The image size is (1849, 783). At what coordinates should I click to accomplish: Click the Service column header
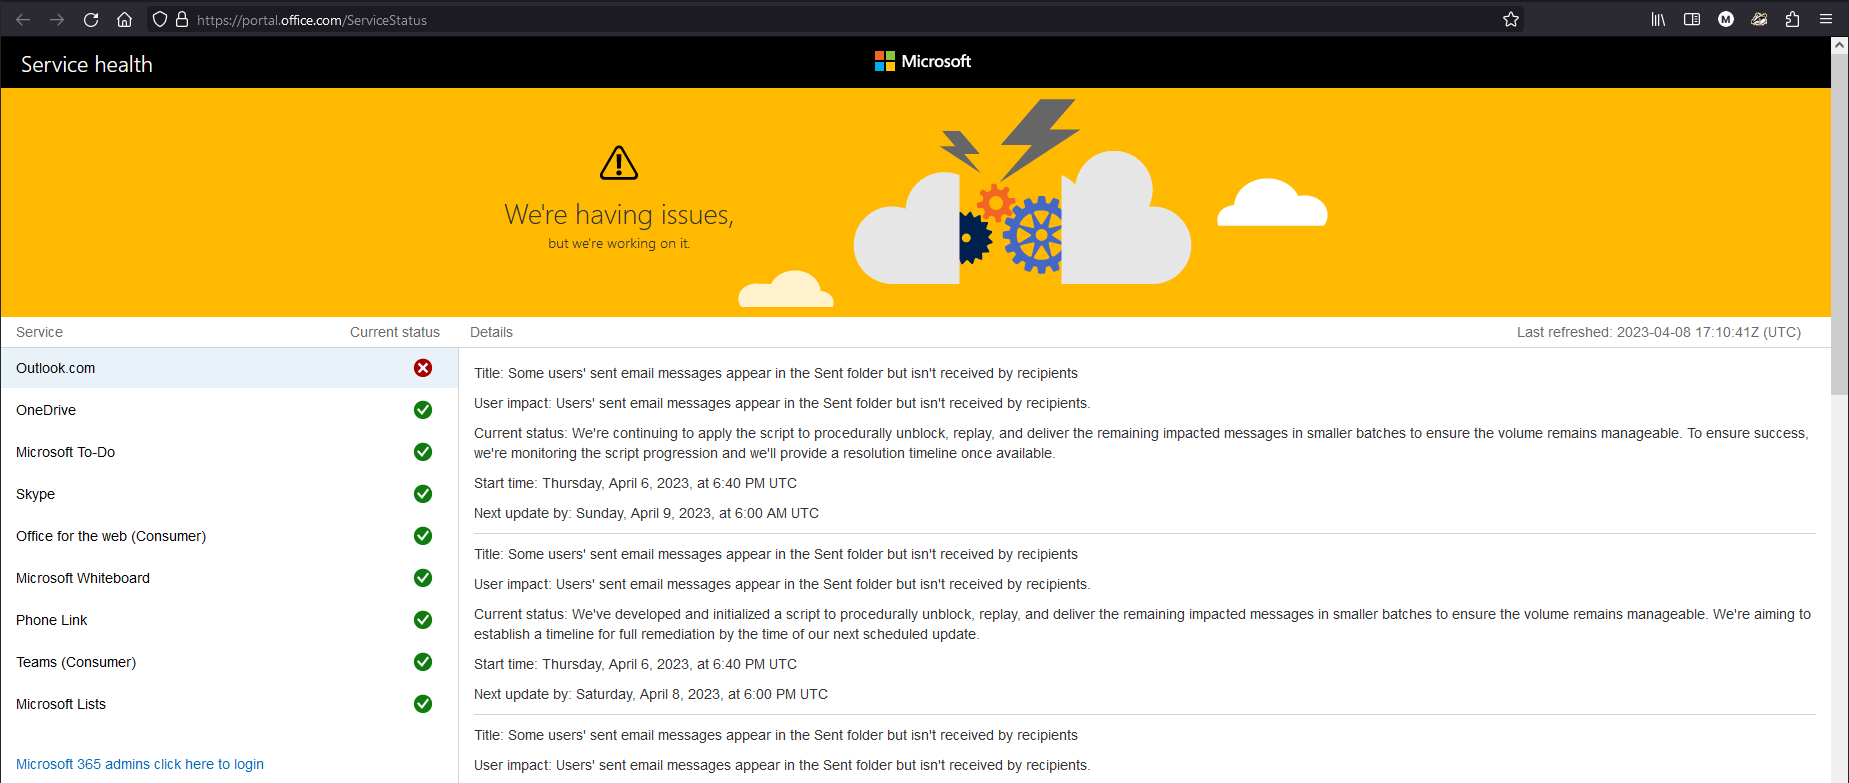(x=39, y=332)
